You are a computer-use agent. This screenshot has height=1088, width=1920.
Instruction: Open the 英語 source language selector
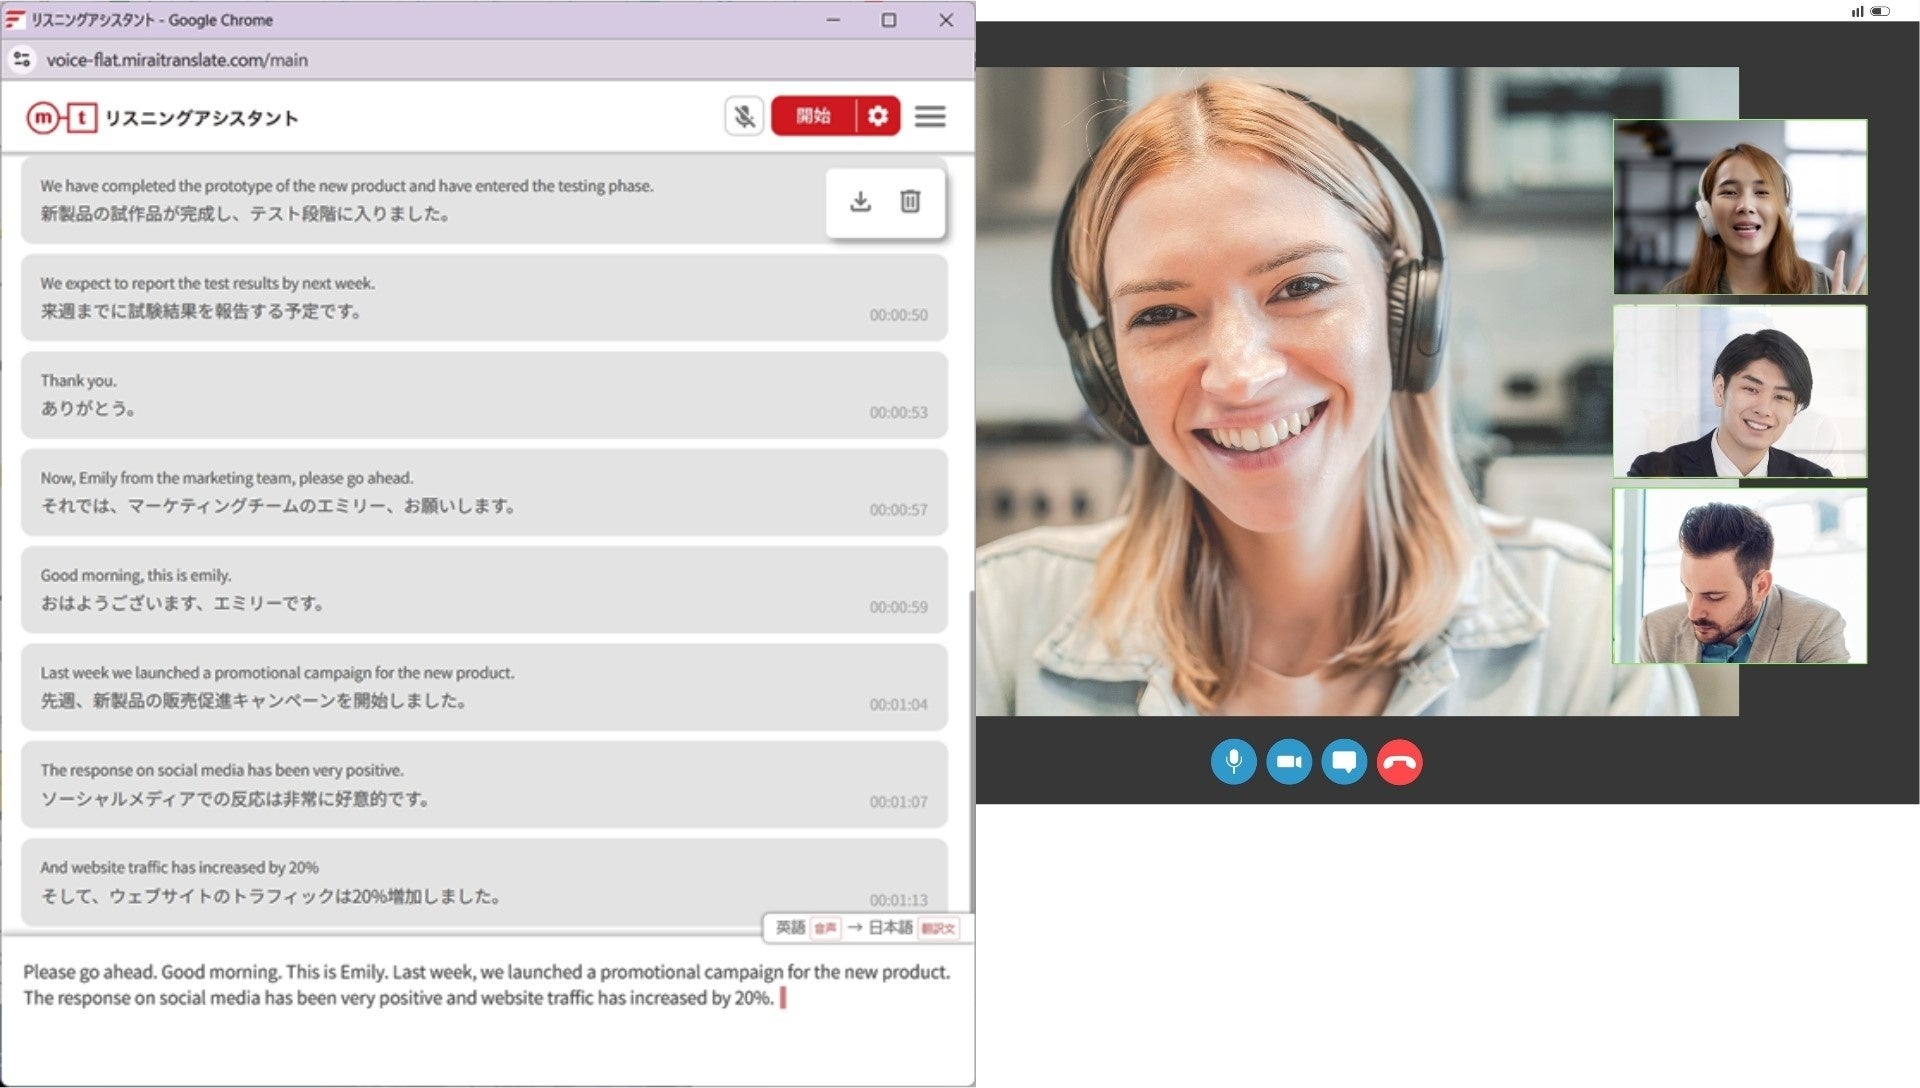(791, 928)
